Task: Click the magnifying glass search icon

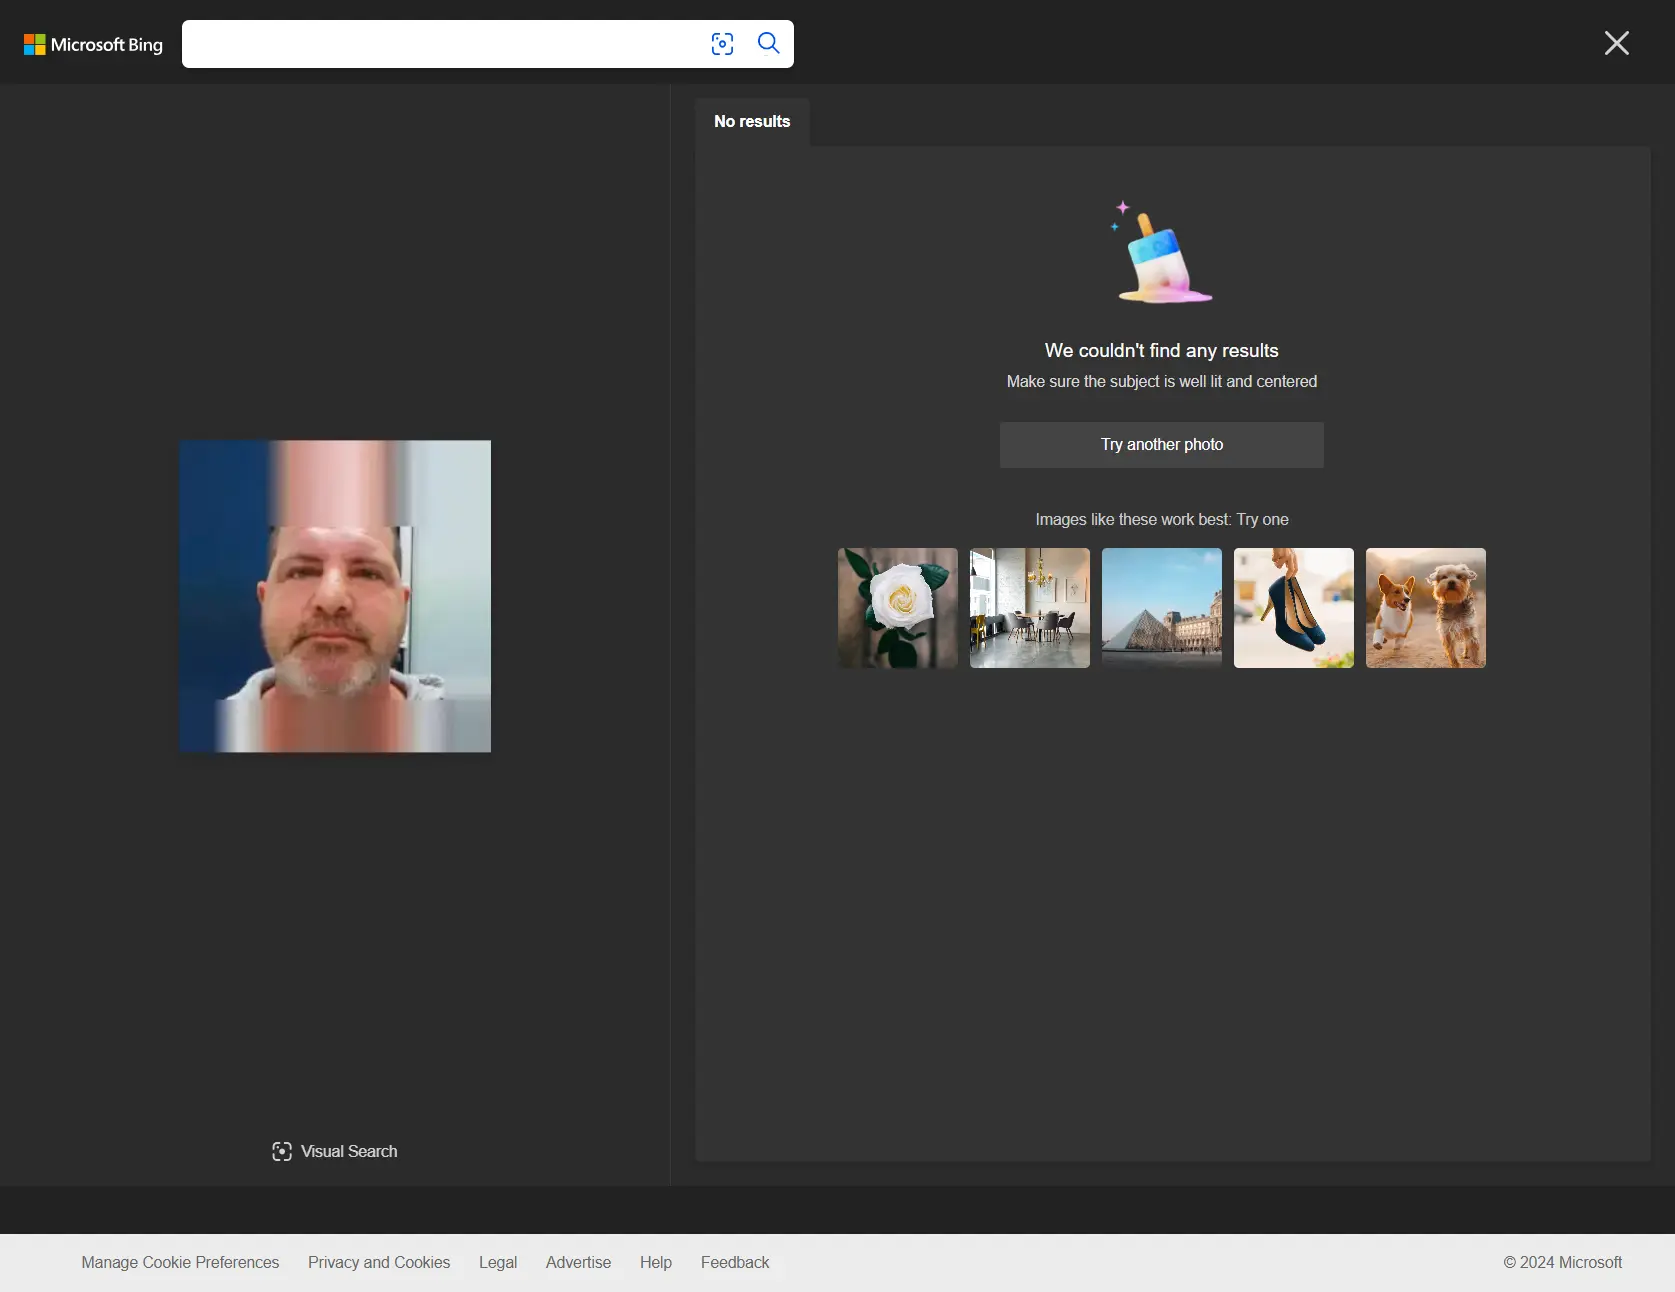Action: [768, 44]
